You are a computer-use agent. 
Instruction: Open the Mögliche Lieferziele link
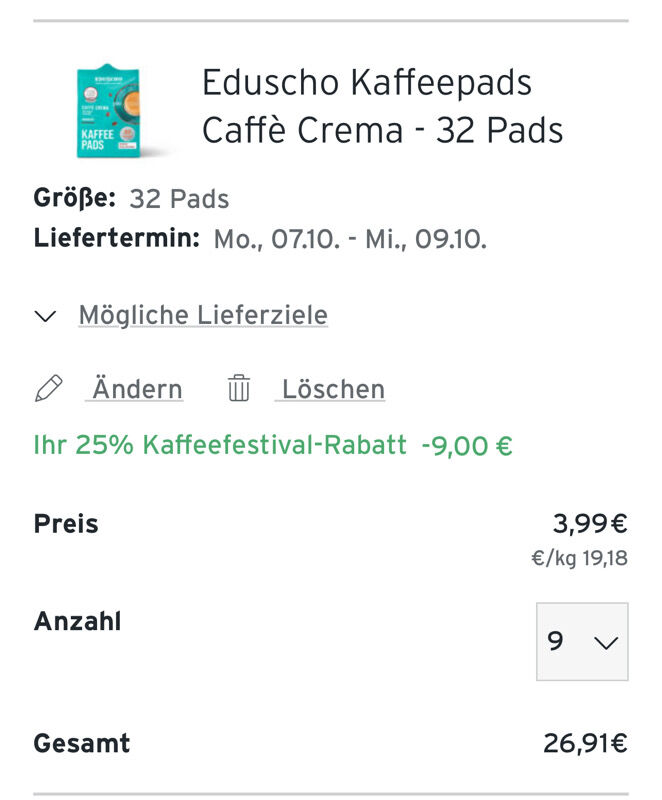(203, 315)
